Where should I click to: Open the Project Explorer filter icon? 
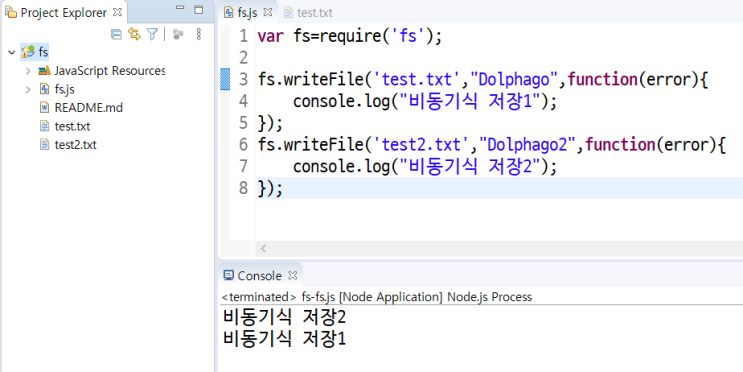coord(152,34)
